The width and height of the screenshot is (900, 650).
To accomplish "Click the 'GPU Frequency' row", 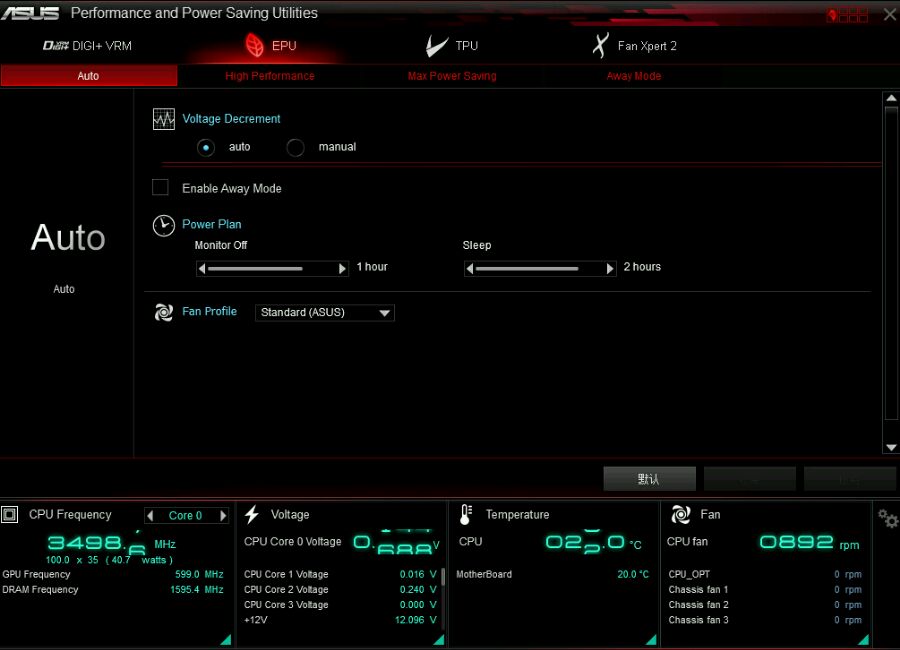I will point(113,574).
